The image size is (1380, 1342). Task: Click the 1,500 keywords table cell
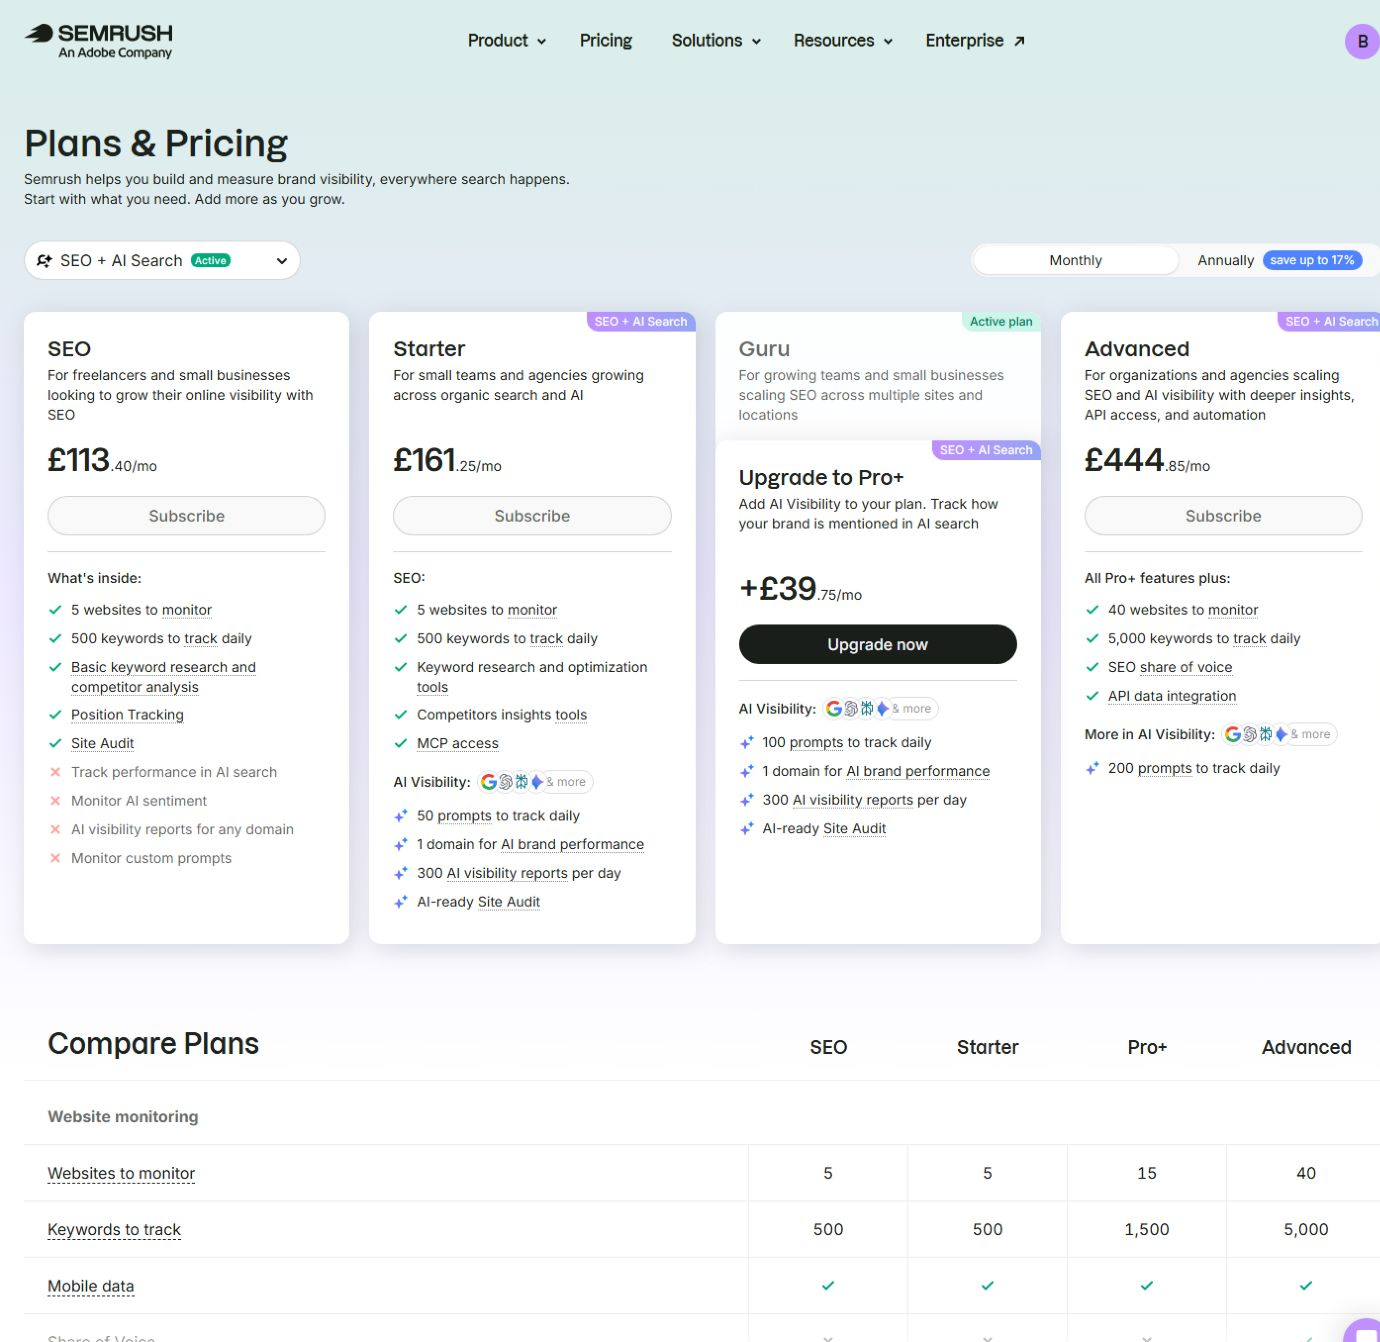tap(1147, 1229)
